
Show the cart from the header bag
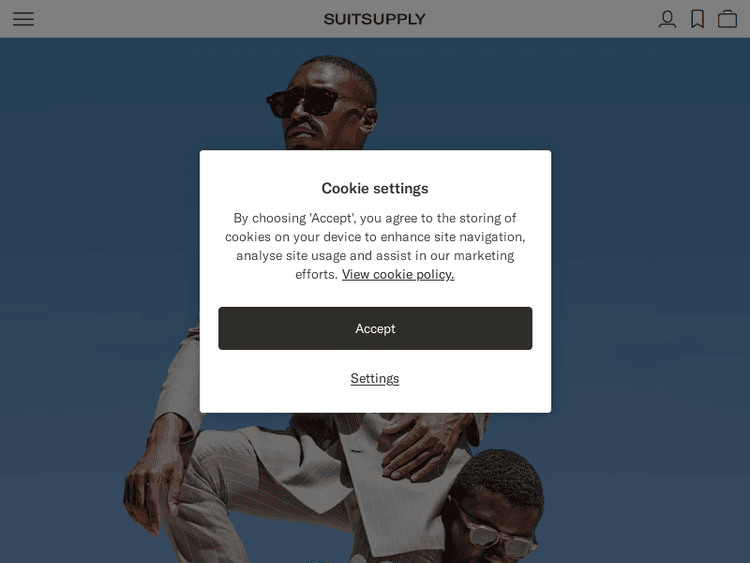click(727, 19)
